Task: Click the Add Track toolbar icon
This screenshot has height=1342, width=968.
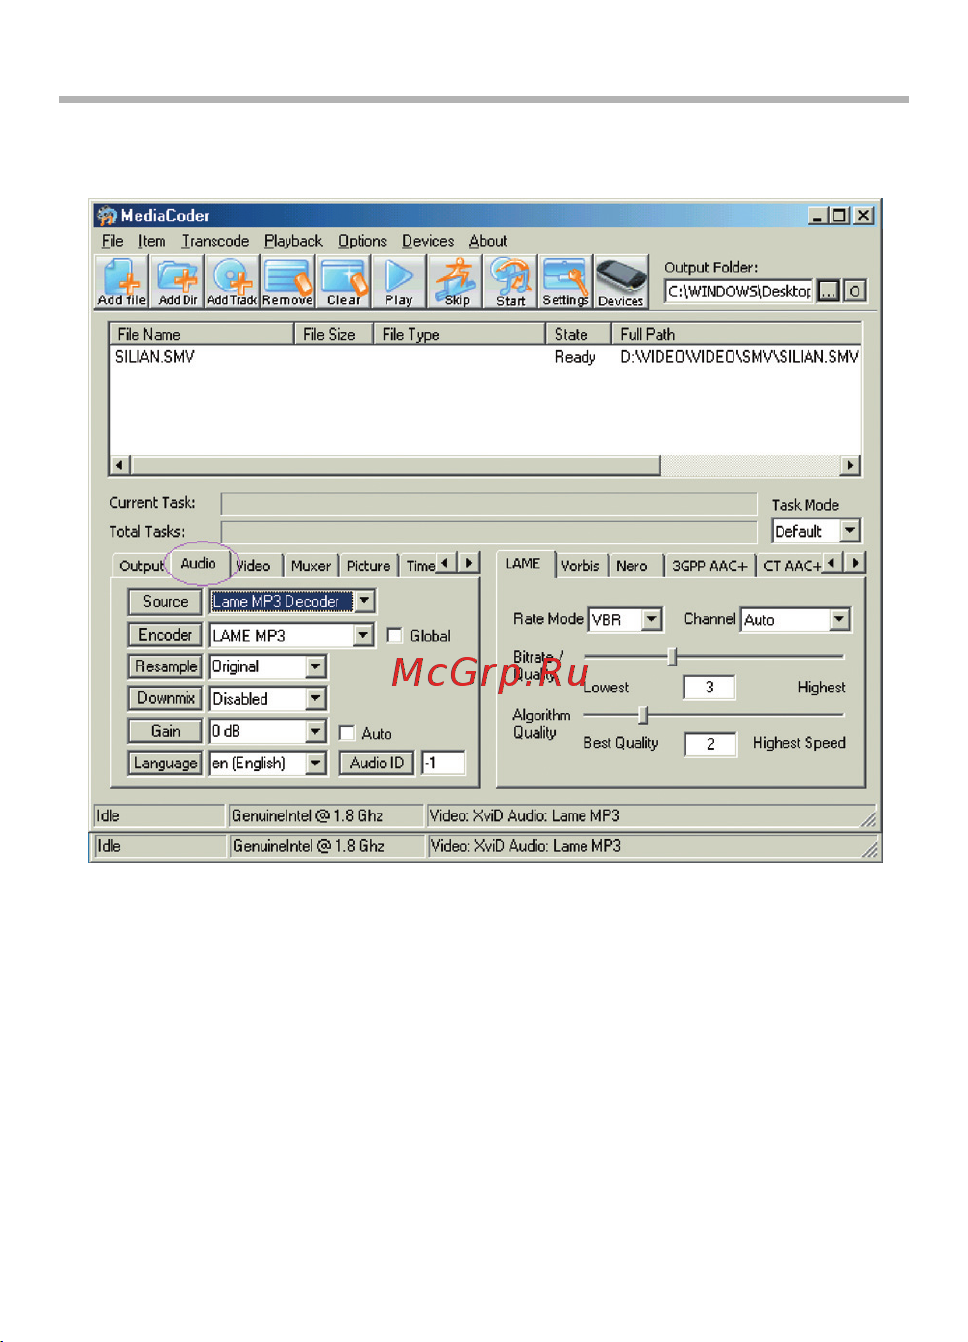Action: (x=232, y=281)
